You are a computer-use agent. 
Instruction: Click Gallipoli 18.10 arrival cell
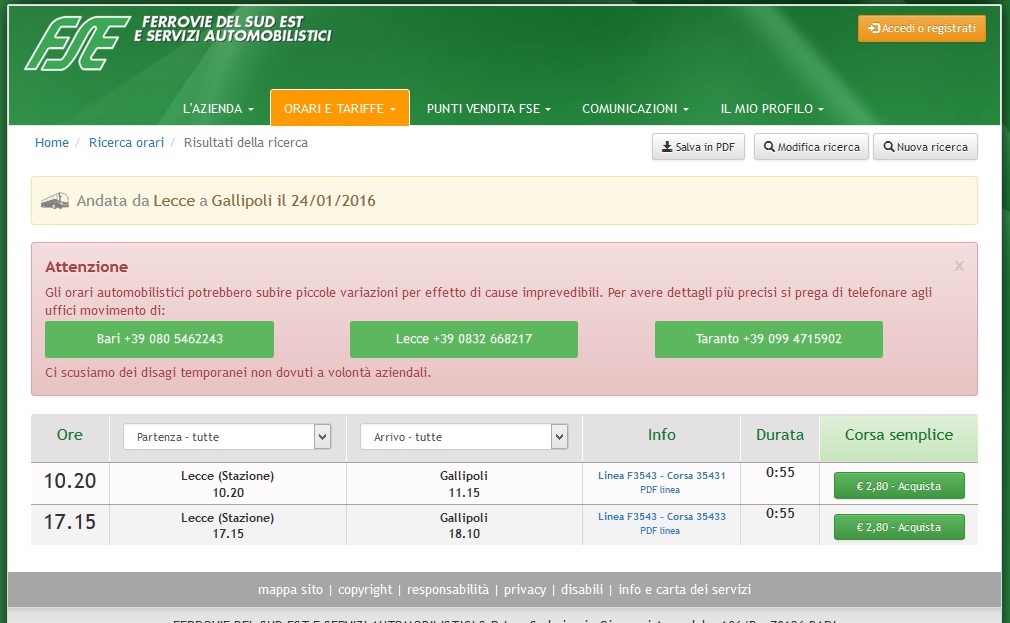click(464, 525)
